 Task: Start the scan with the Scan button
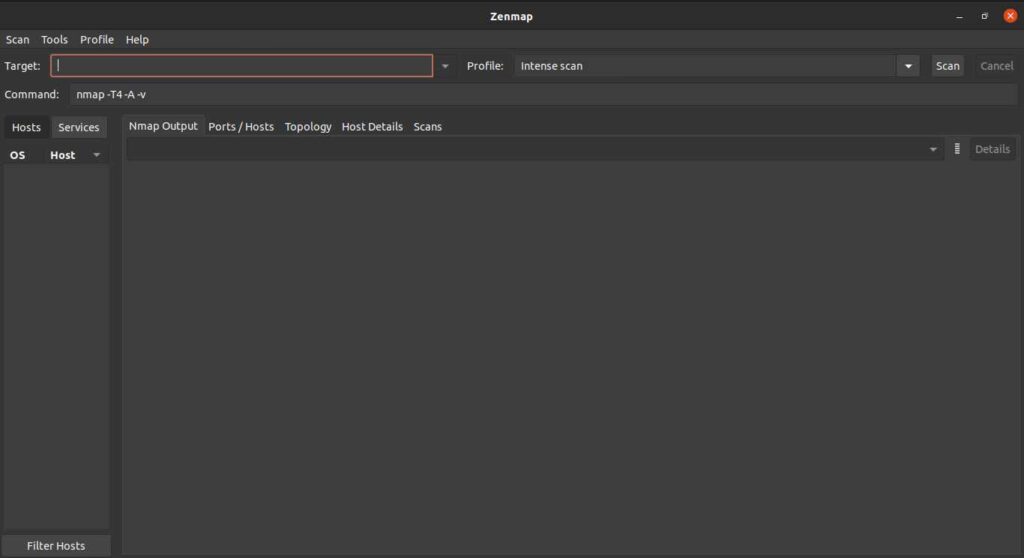pos(948,66)
